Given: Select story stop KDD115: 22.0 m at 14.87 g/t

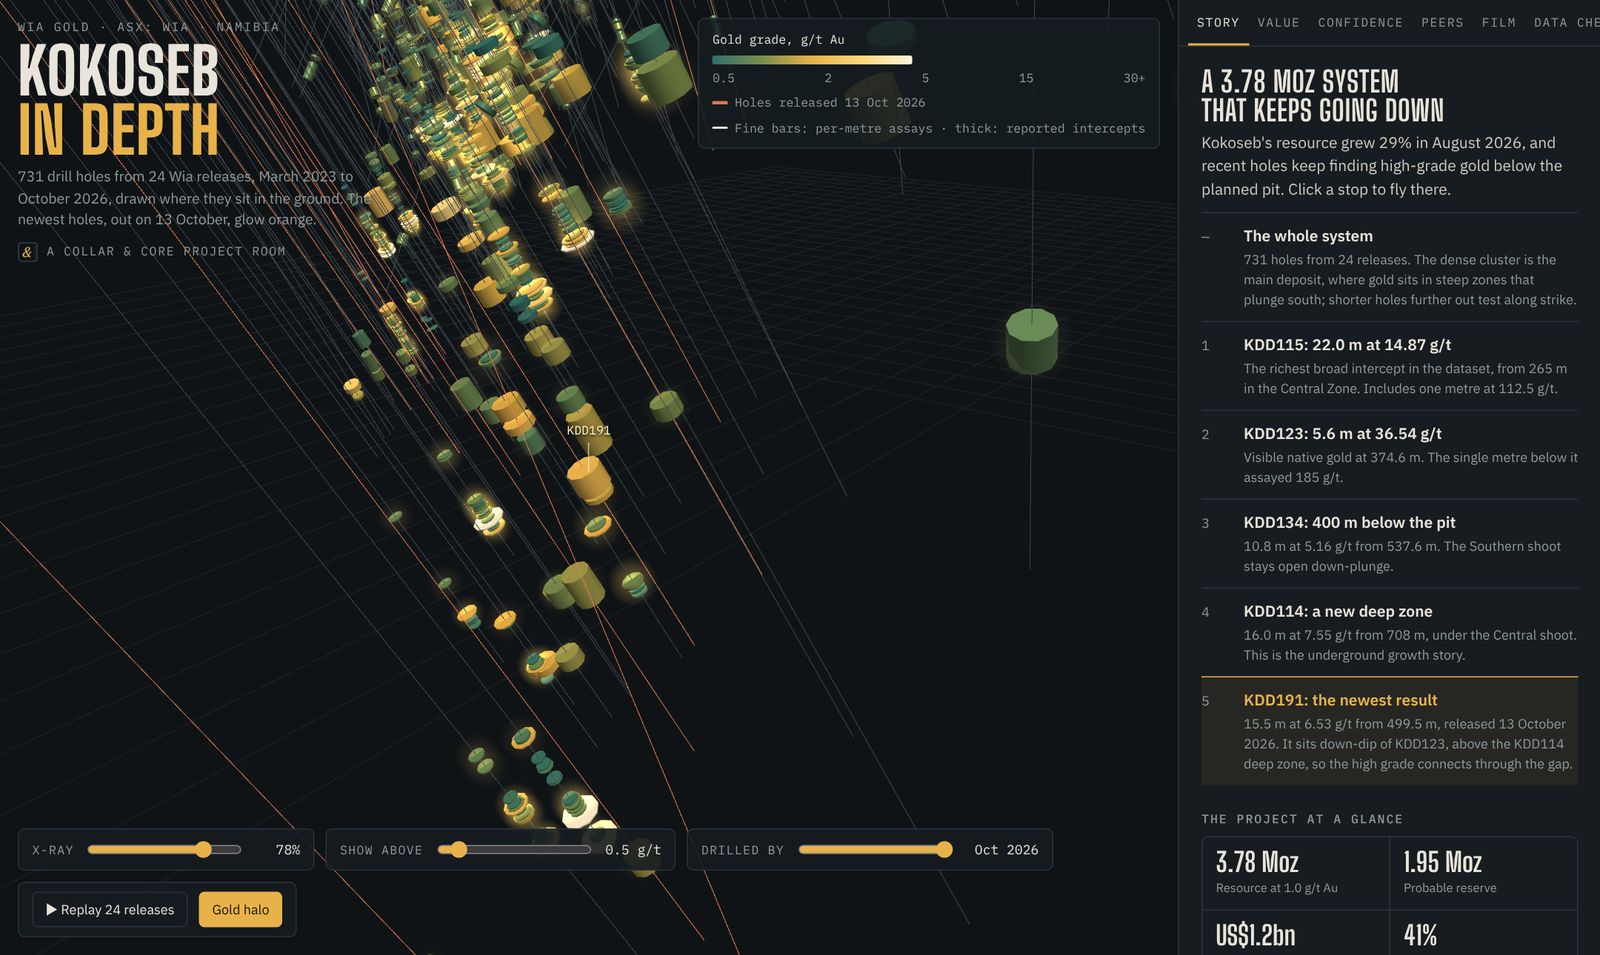Looking at the screenshot, I should 1389,366.
